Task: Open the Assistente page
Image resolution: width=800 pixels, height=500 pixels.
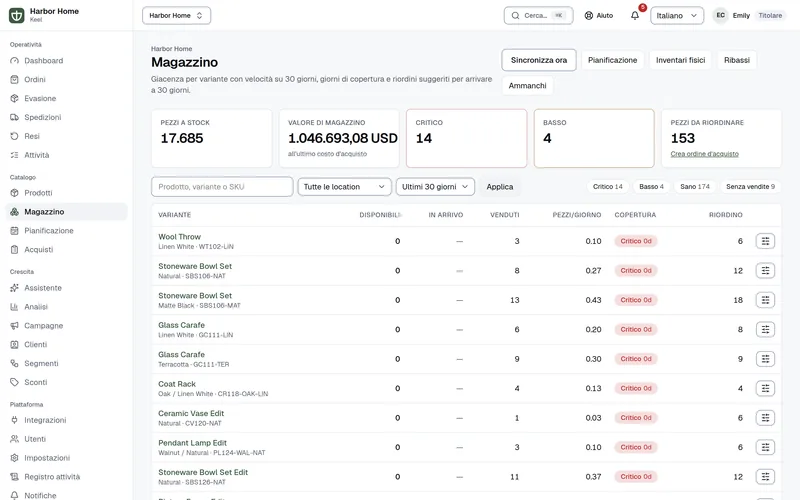Action: pyautogui.click(x=66, y=288)
